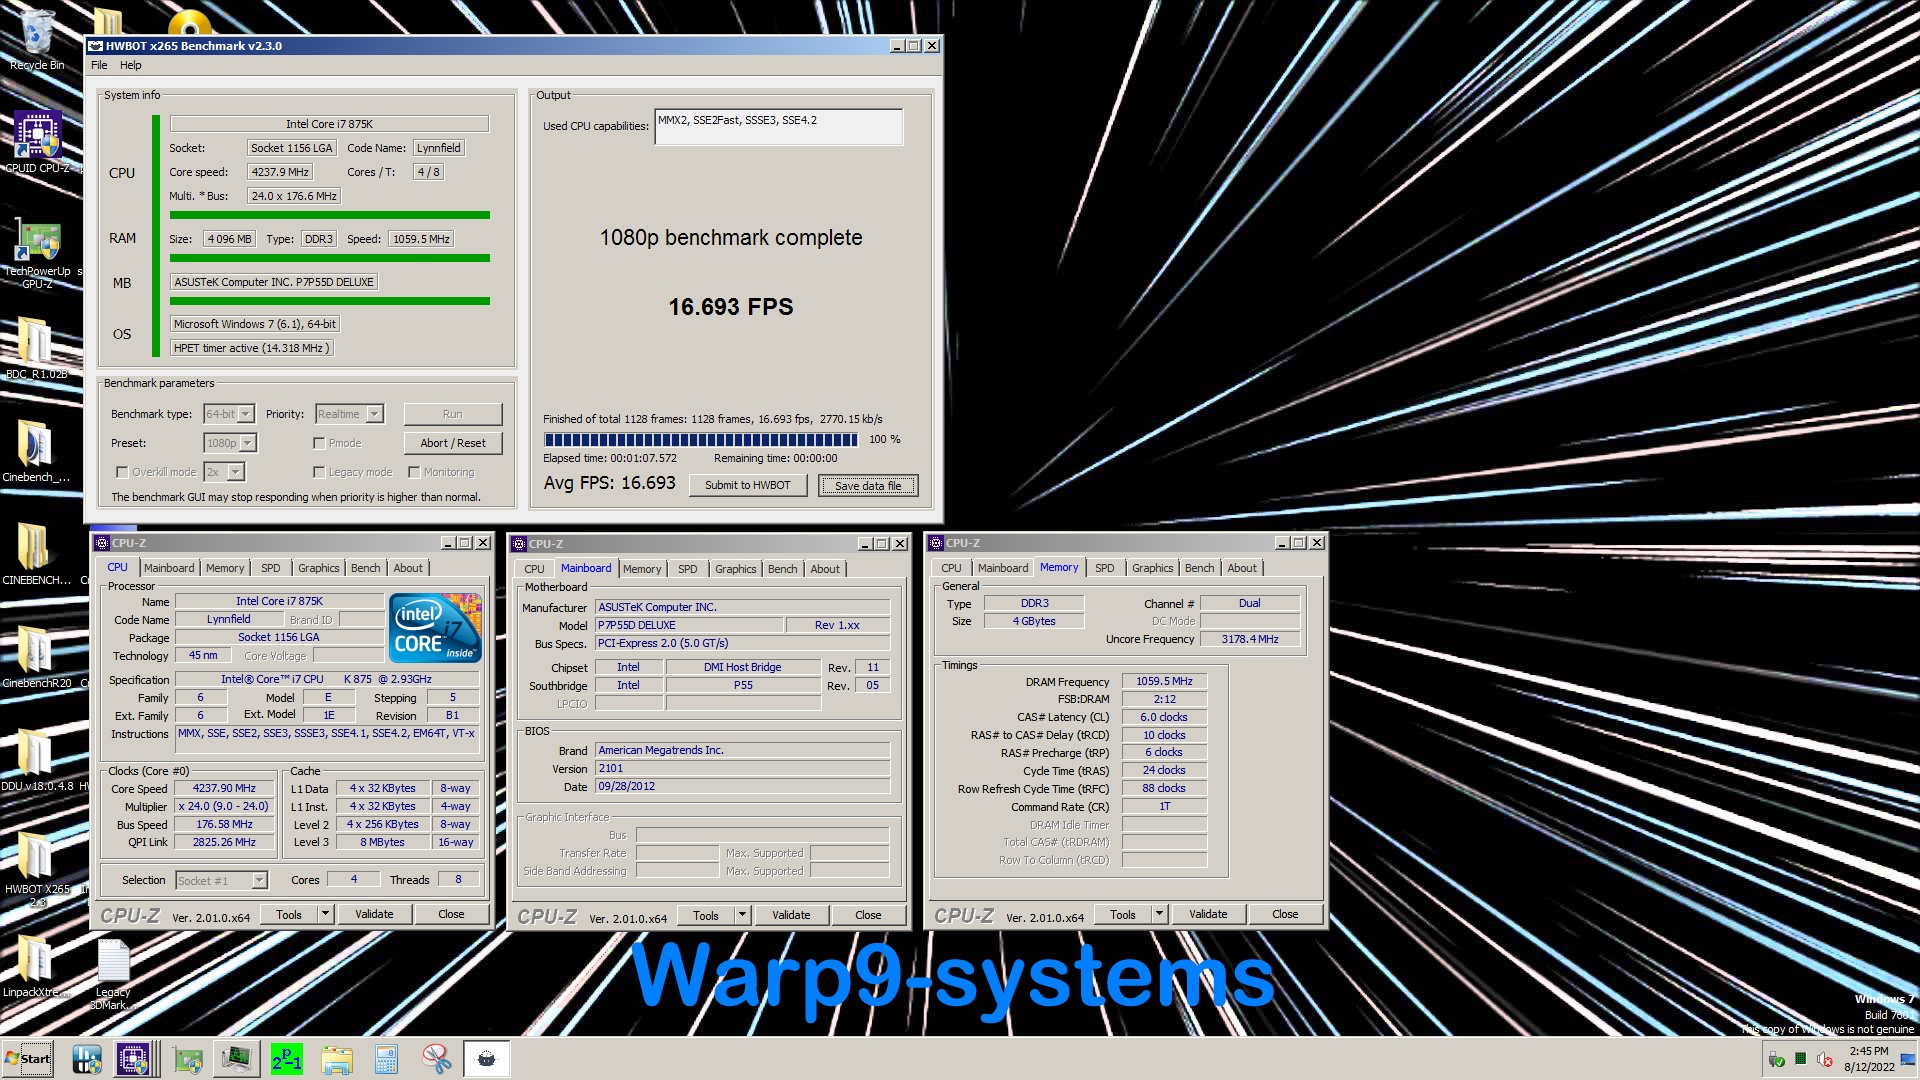
Task: Click the Start button on the taskbar
Action: pyautogui.click(x=28, y=1059)
